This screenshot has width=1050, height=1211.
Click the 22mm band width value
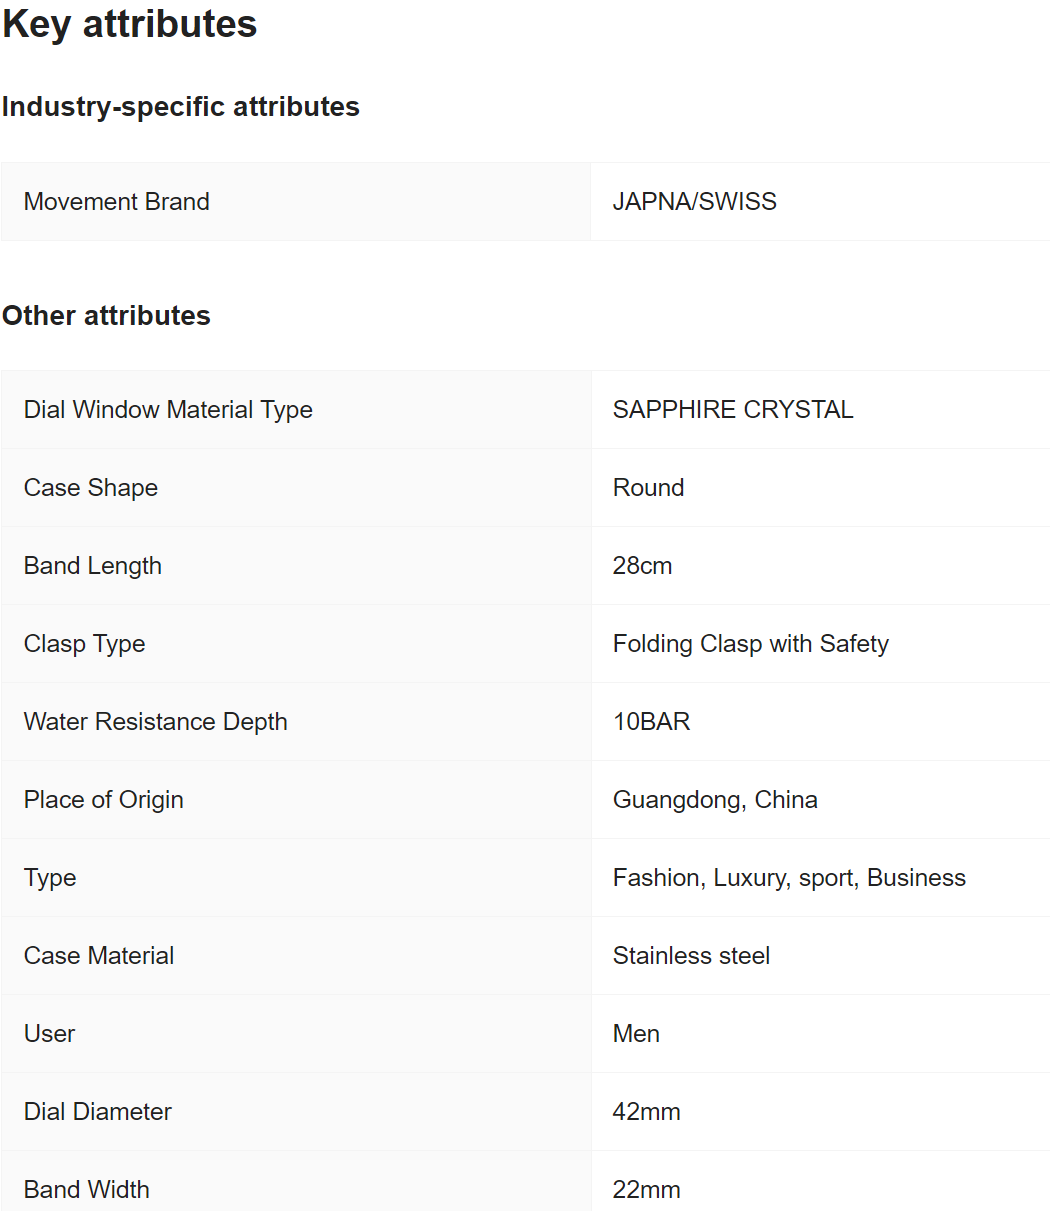click(x=646, y=1190)
